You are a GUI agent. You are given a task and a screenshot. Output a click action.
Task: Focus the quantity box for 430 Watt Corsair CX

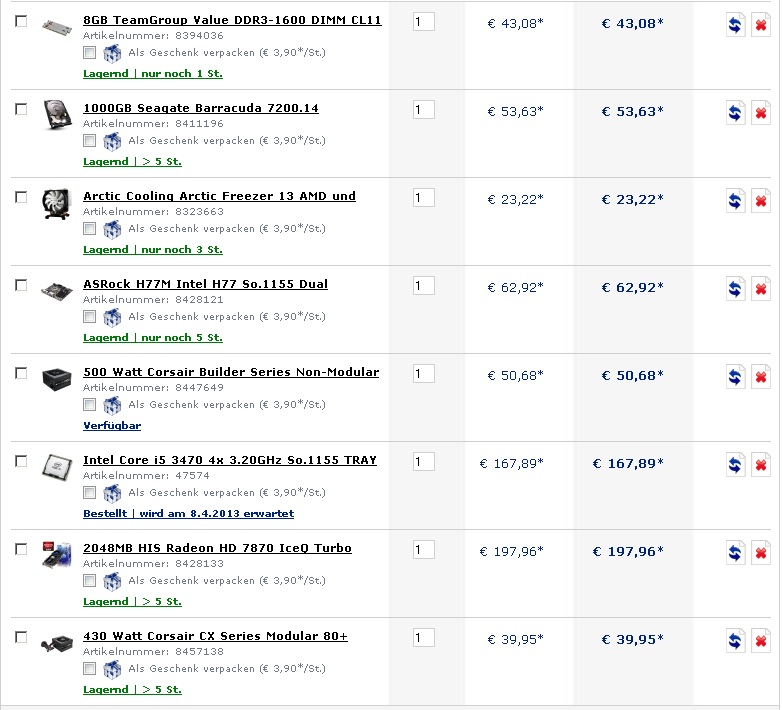(x=423, y=638)
